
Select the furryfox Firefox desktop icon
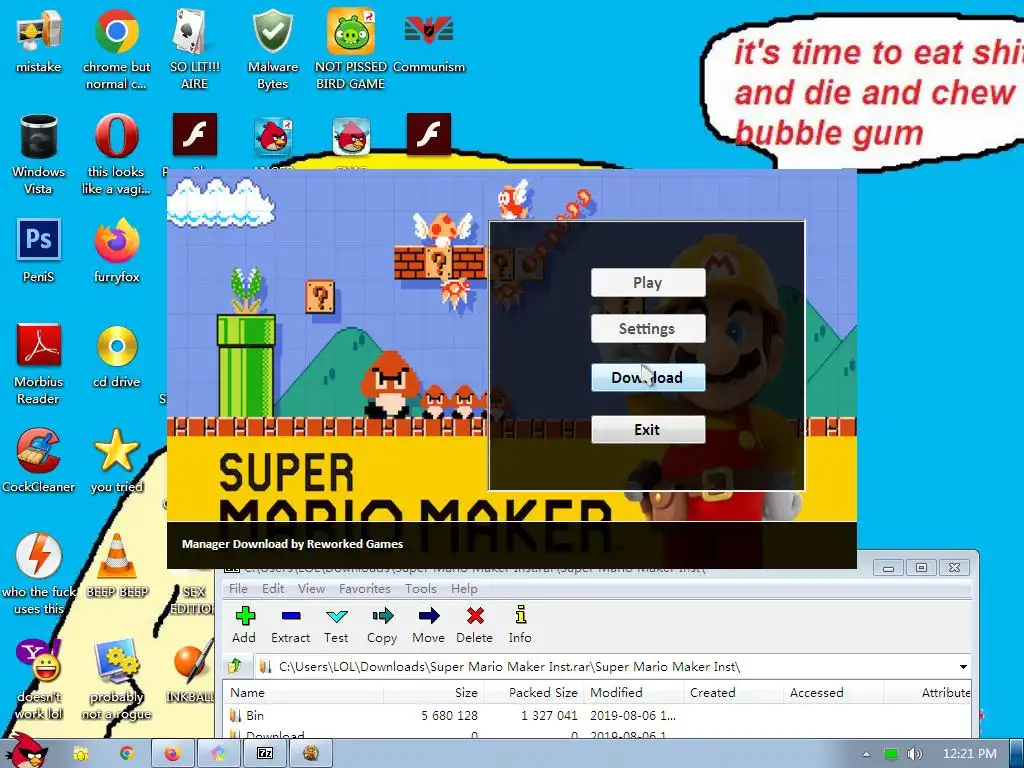click(116, 251)
